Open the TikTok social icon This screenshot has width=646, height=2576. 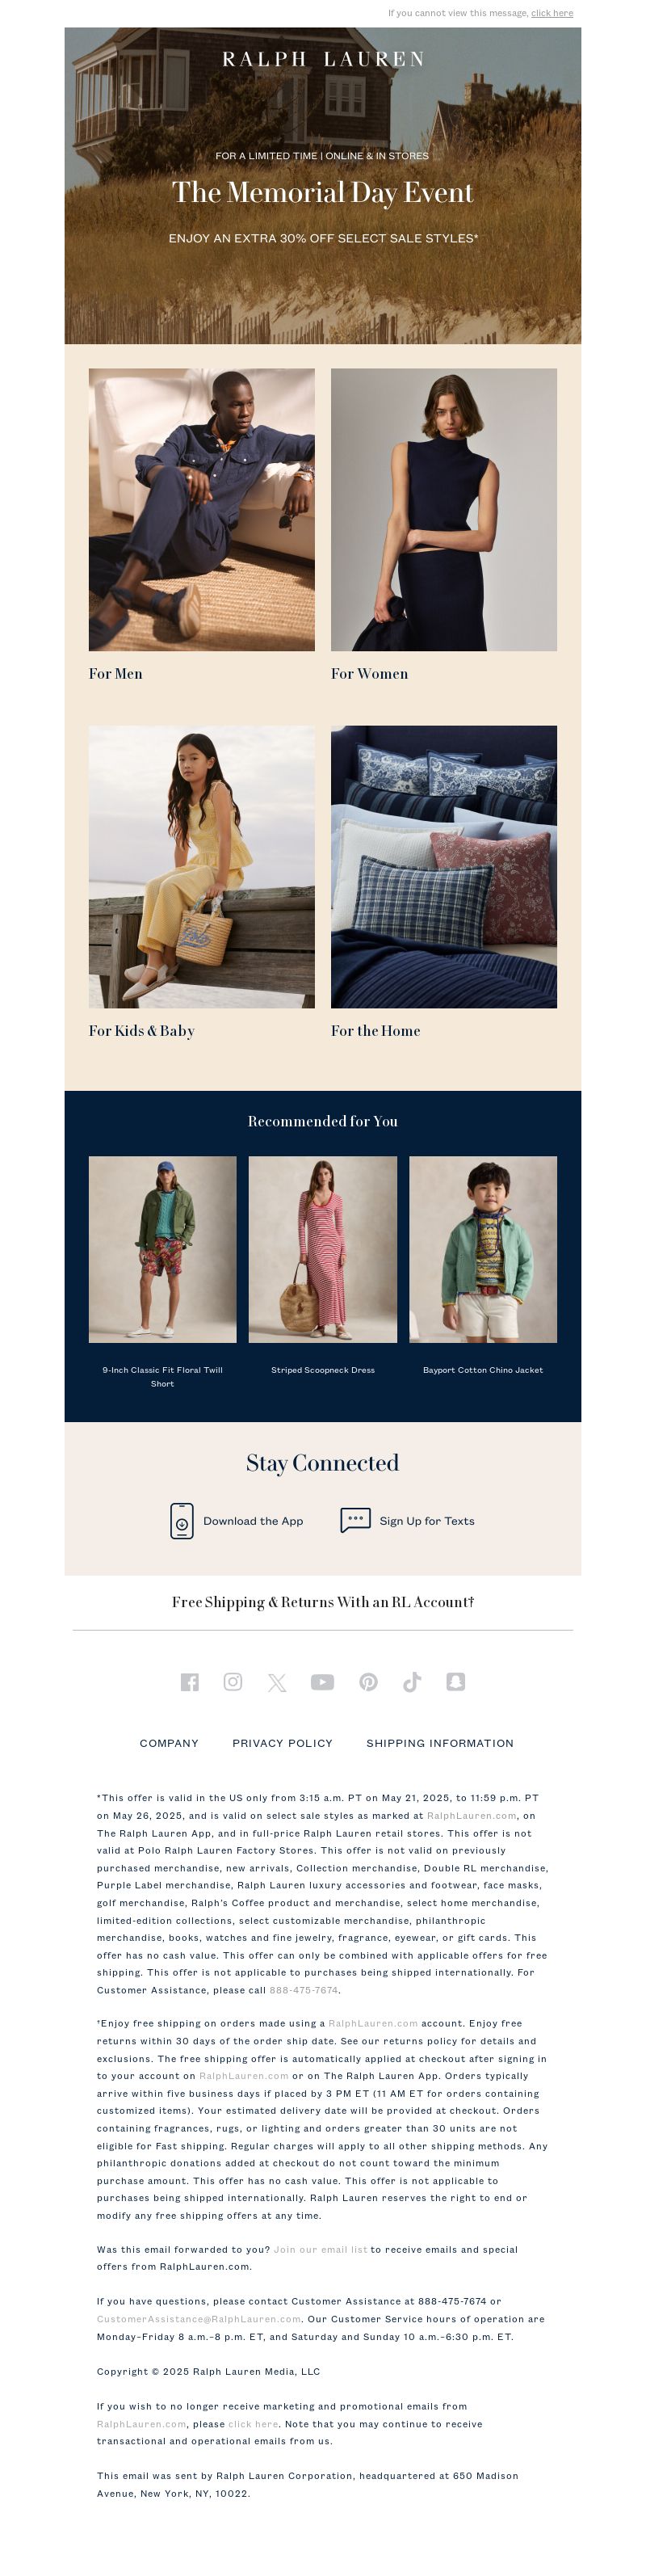(412, 1682)
